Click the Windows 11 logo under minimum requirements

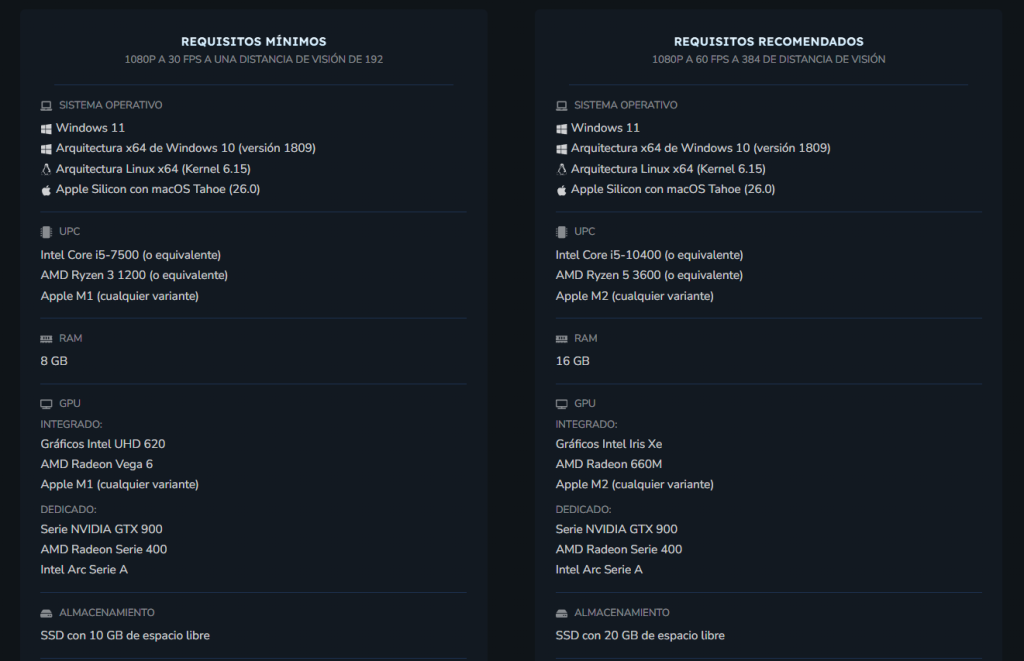pyautogui.click(x=46, y=128)
